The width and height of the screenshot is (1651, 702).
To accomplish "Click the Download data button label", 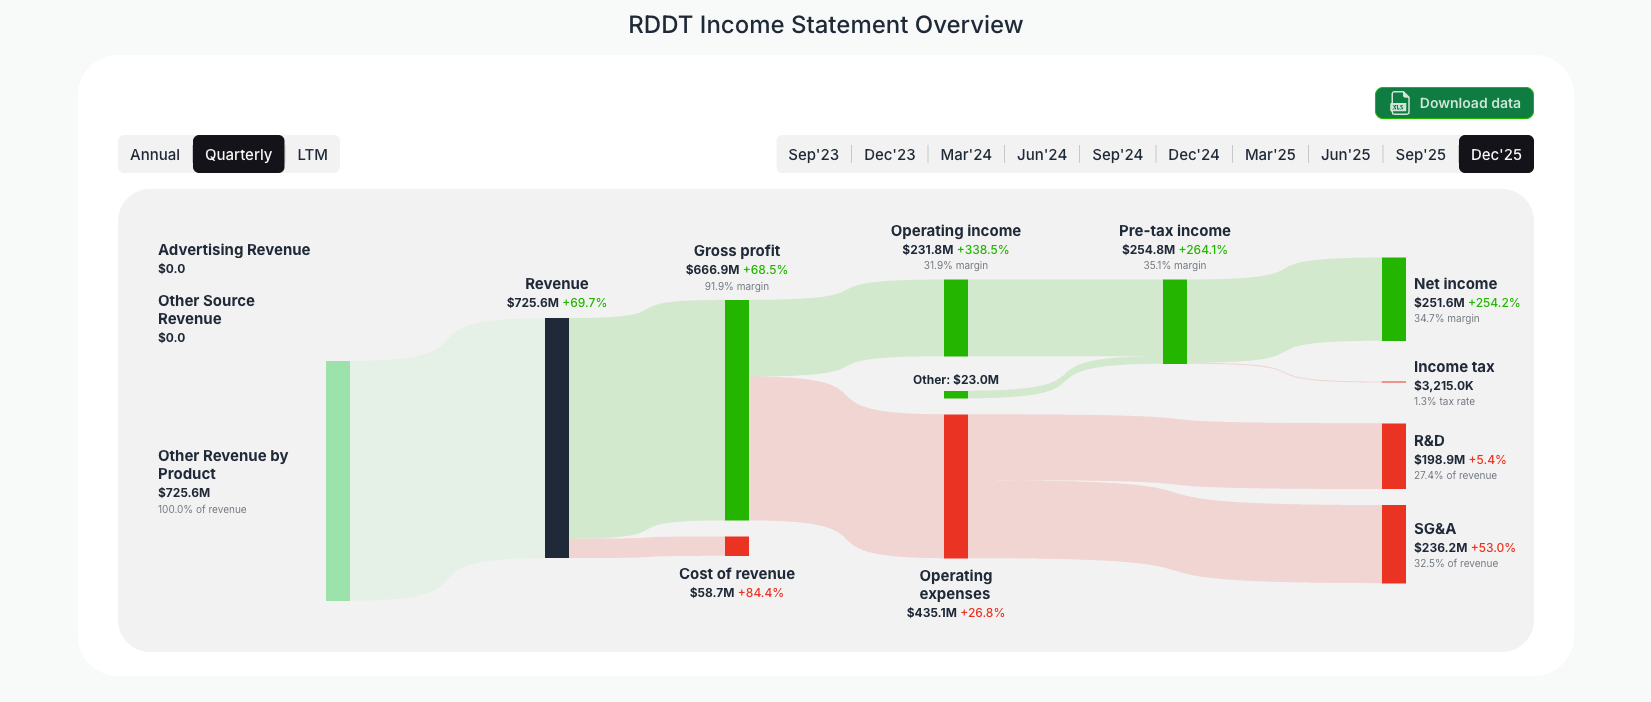I will click(1470, 103).
